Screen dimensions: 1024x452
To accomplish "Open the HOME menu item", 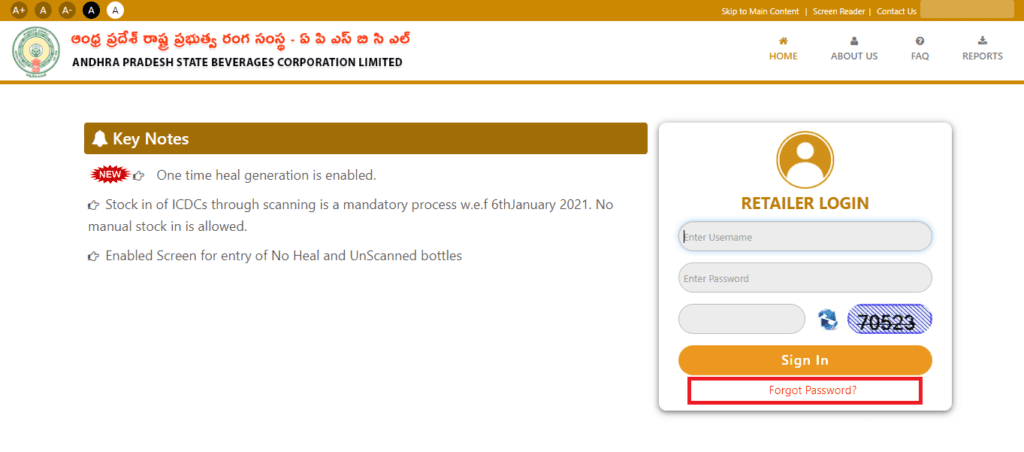I will click(783, 50).
